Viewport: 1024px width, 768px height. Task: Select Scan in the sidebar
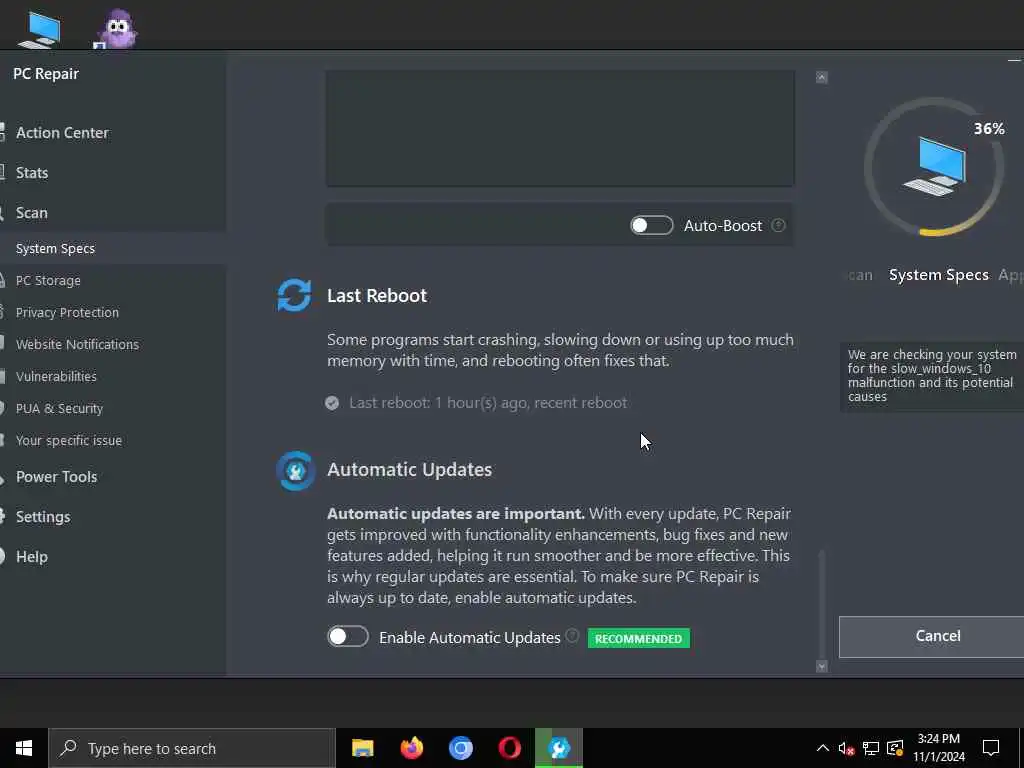[x=31, y=213]
